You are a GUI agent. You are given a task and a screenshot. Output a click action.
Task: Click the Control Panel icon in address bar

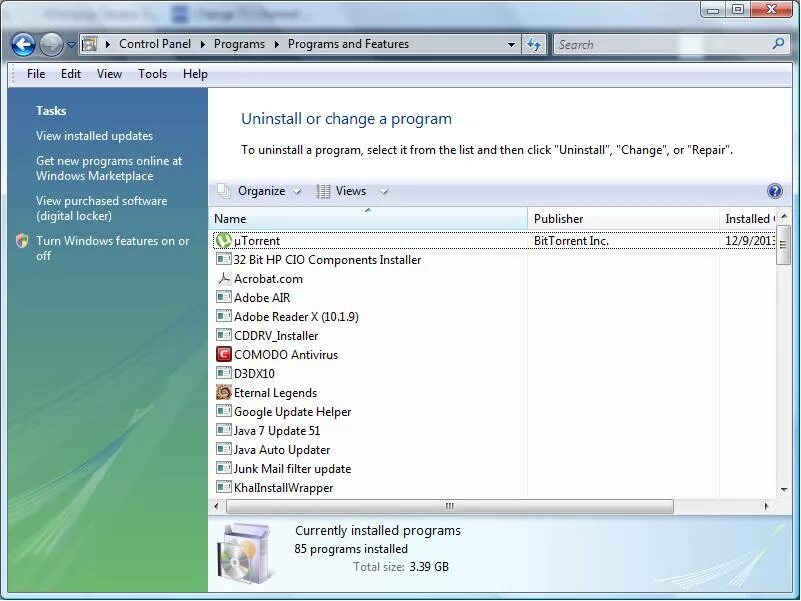tap(89, 44)
